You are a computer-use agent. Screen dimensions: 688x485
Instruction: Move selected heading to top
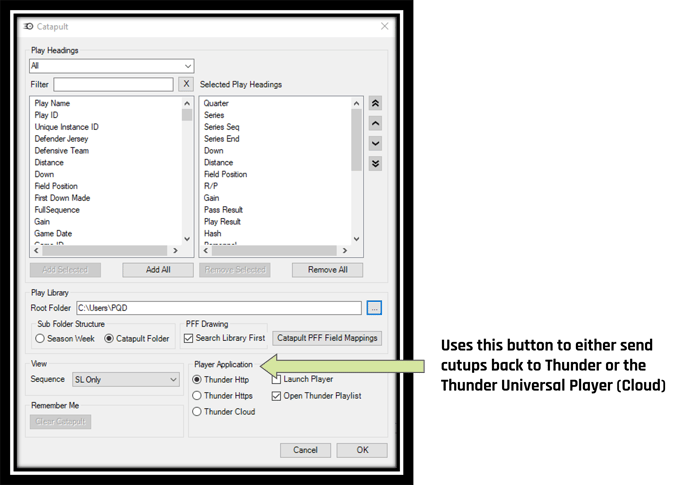click(375, 104)
